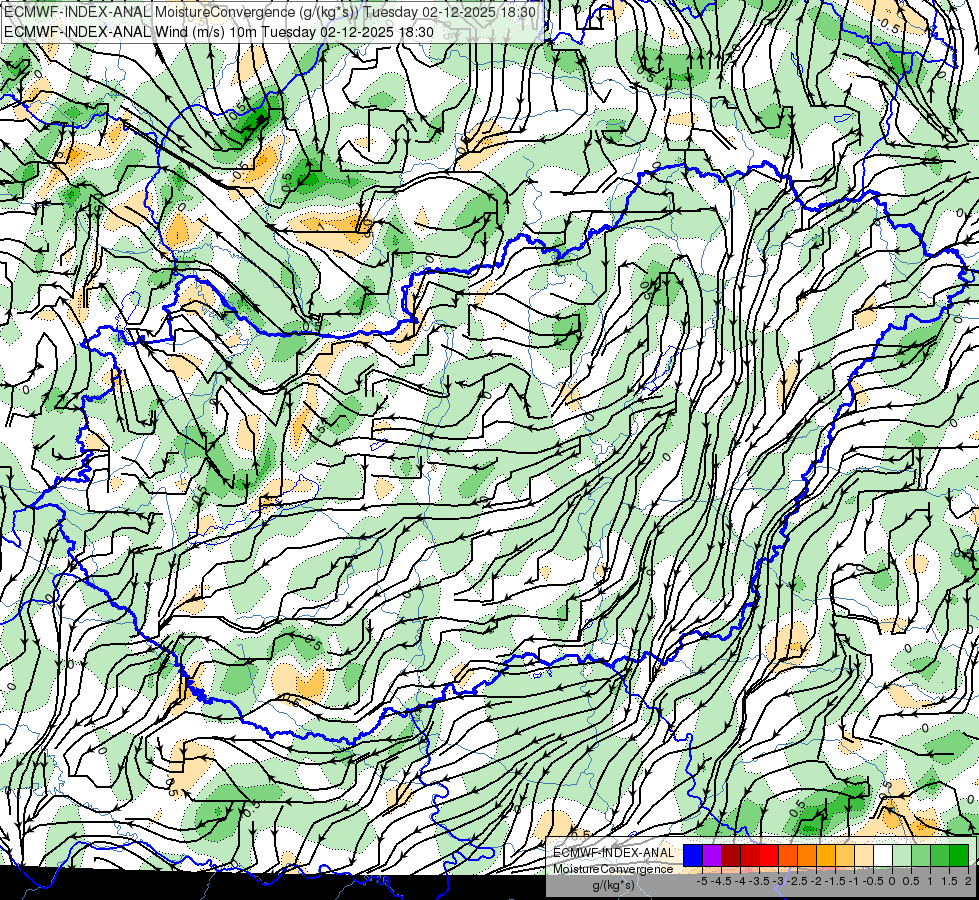Click 'ECMWF-INDEX-ANAL' label in the legend box
979x900 pixels.
pos(614,853)
